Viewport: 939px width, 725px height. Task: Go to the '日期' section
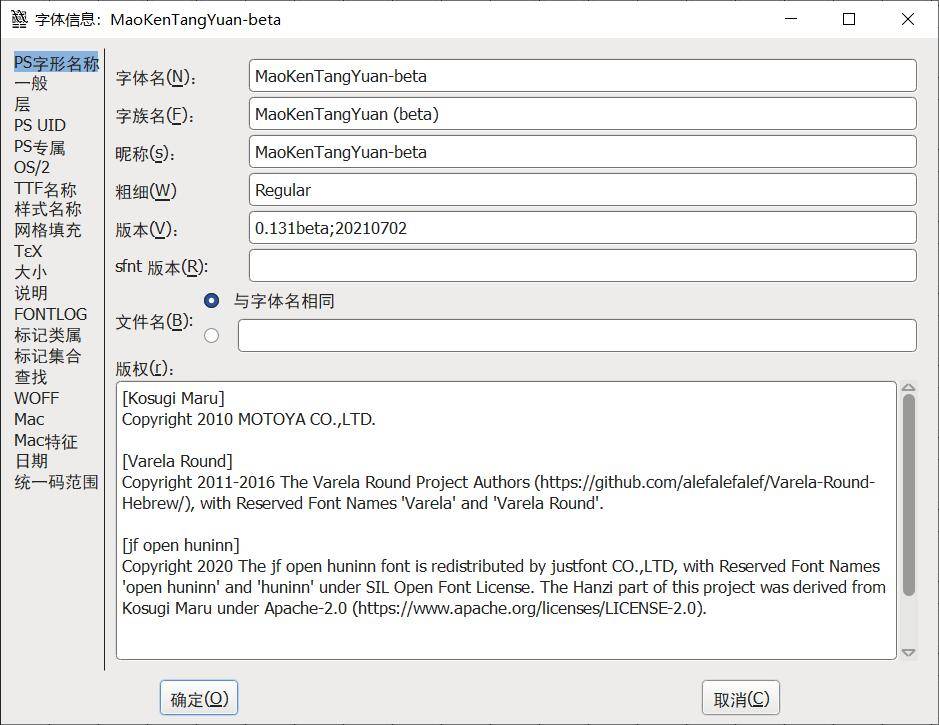click(31, 461)
